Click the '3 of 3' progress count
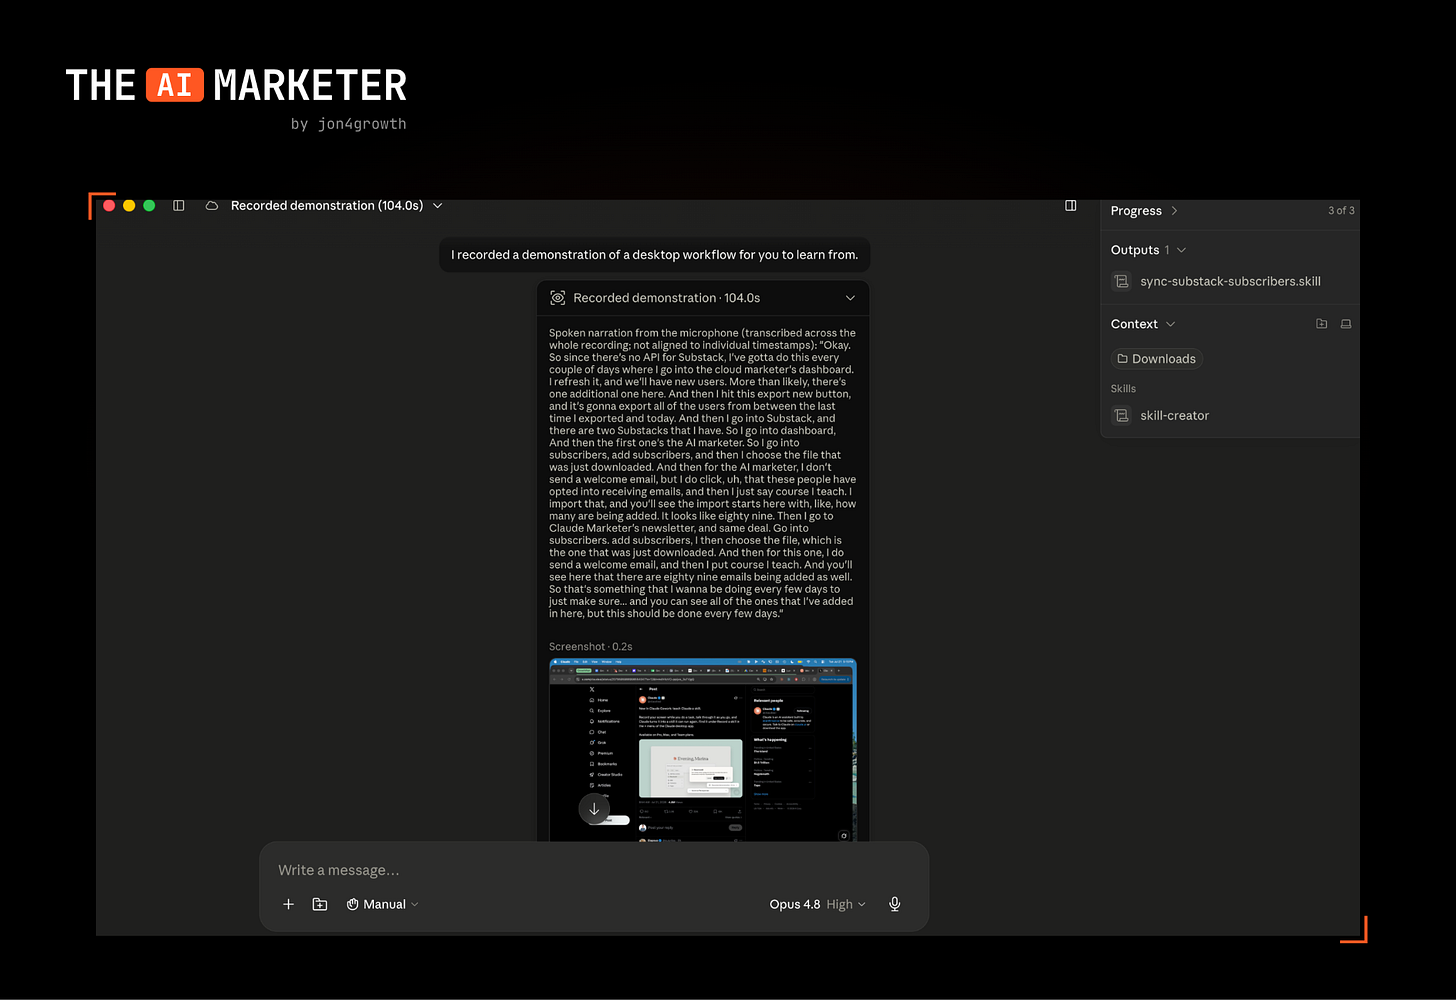The width and height of the screenshot is (1456, 1000). (1341, 211)
